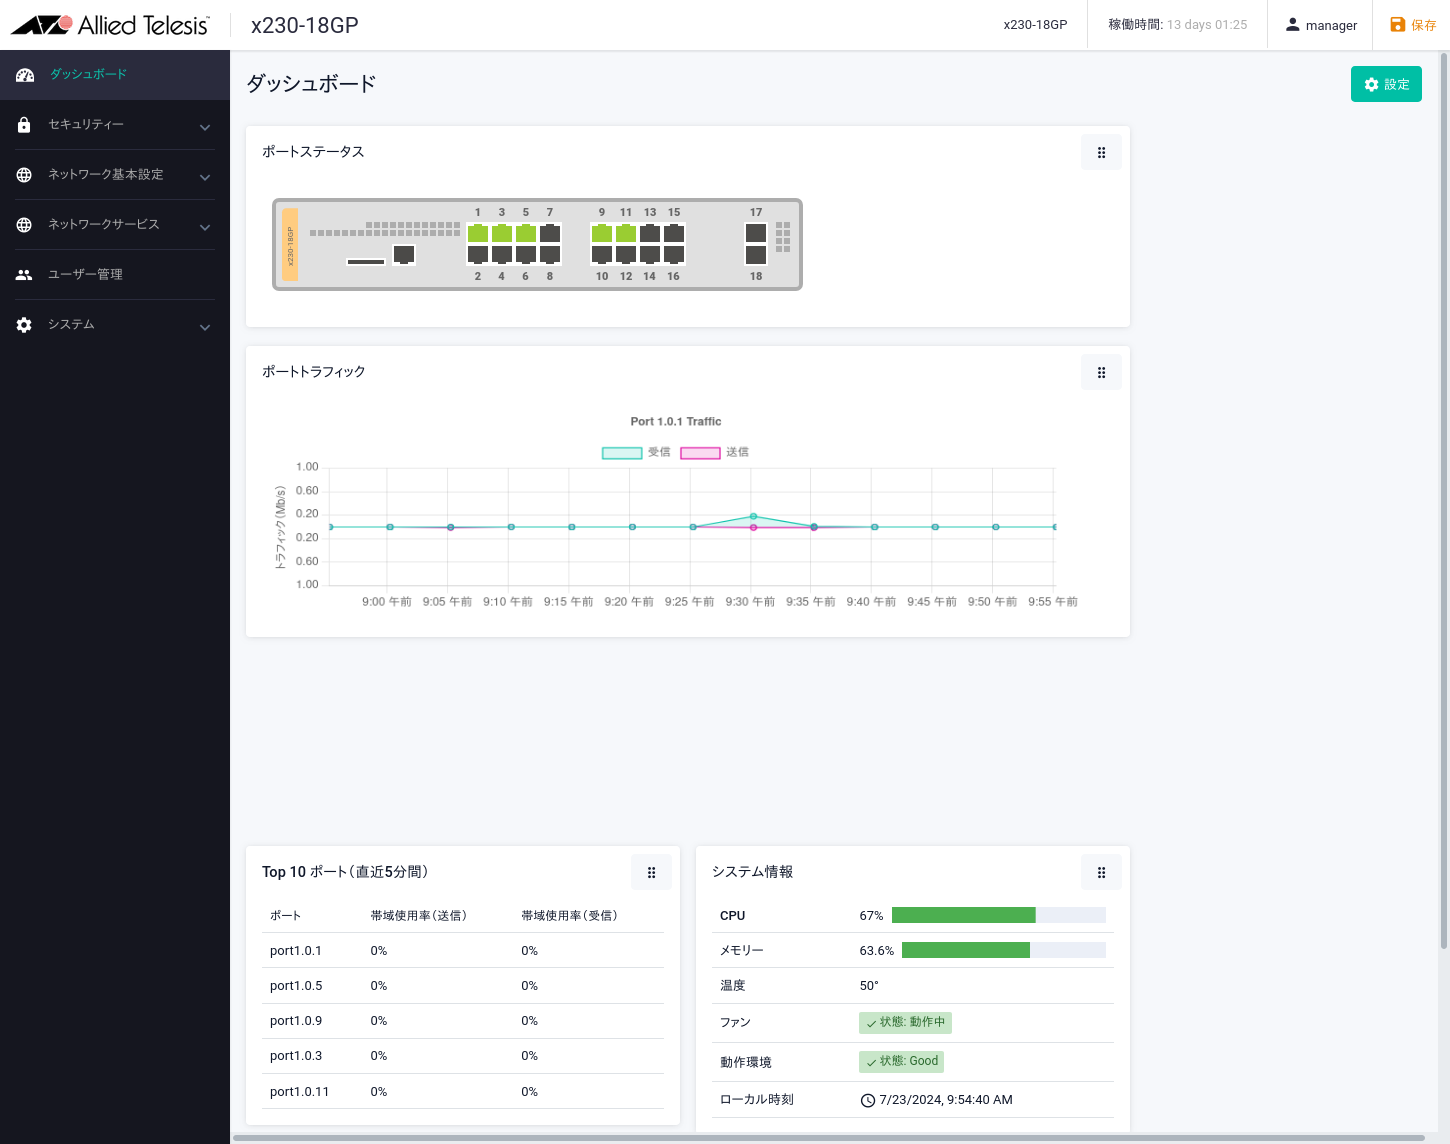1450x1144 pixels.
Task: Open the ユーザー管理 page
Action: 85,275
